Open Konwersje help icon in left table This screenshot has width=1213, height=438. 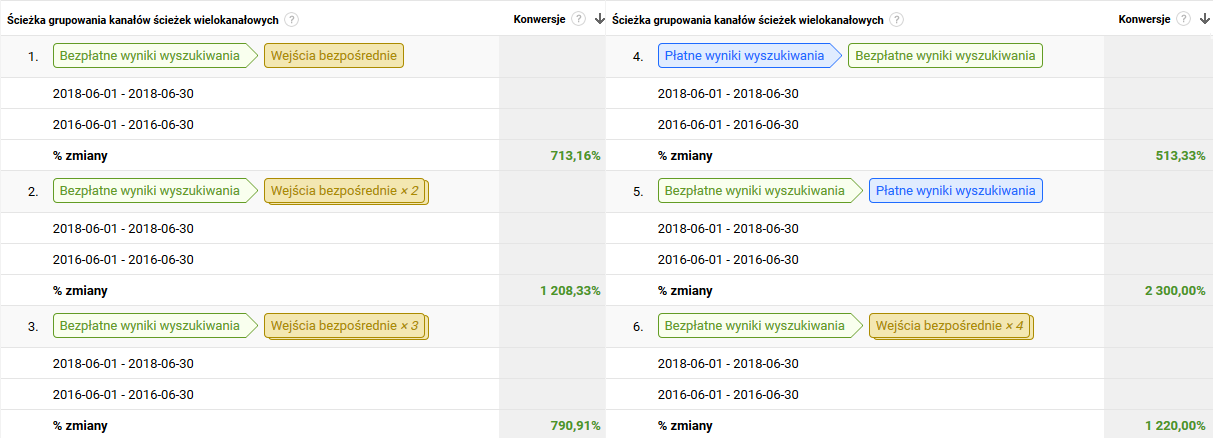pos(579,19)
